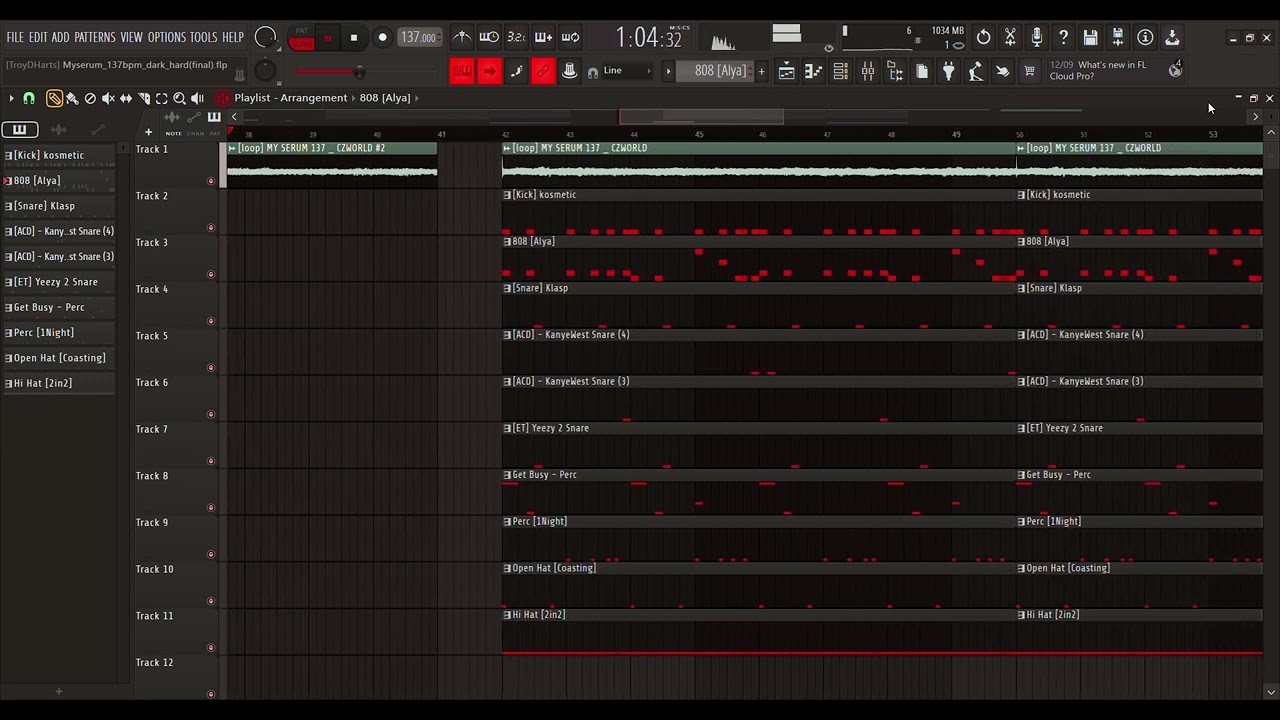Expand arrow left of pattern selector
Screen dimensions: 1280x720
click(x=668, y=71)
